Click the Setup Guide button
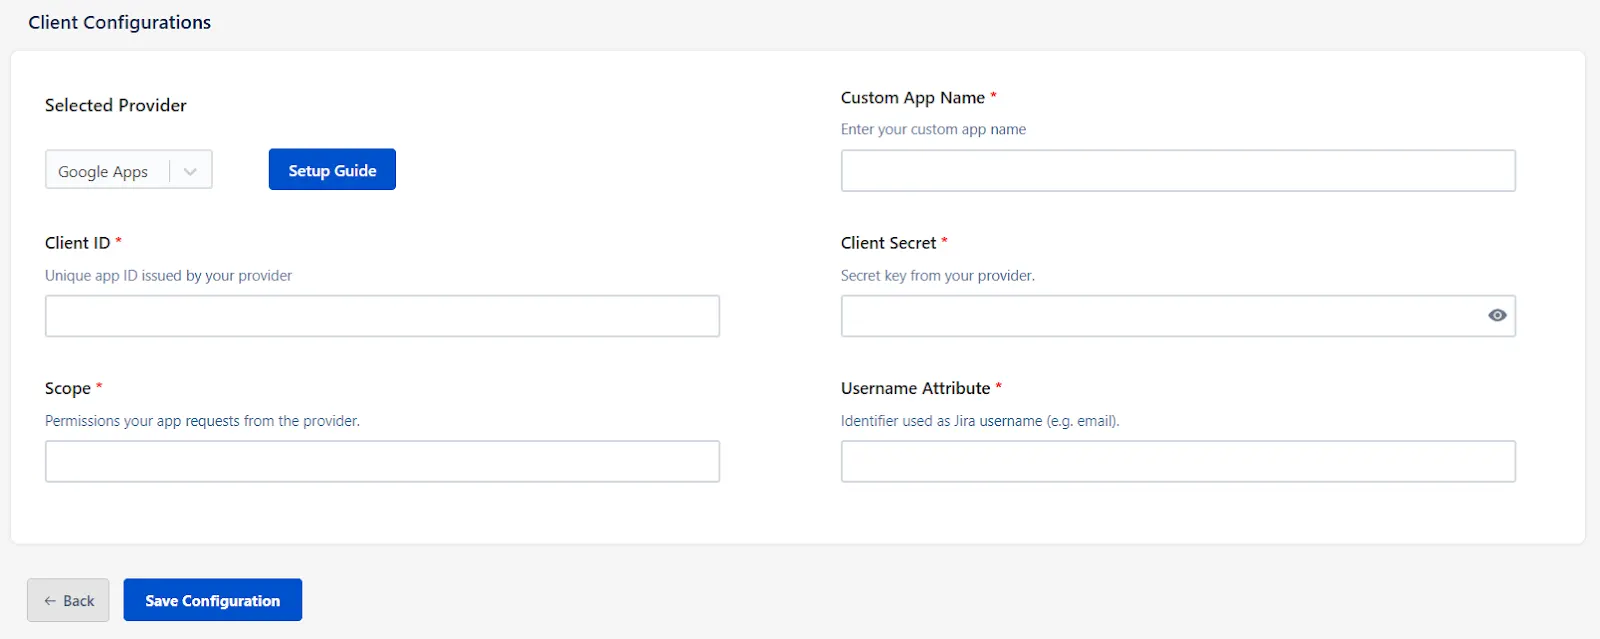The image size is (1600, 639). click(332, 170)
